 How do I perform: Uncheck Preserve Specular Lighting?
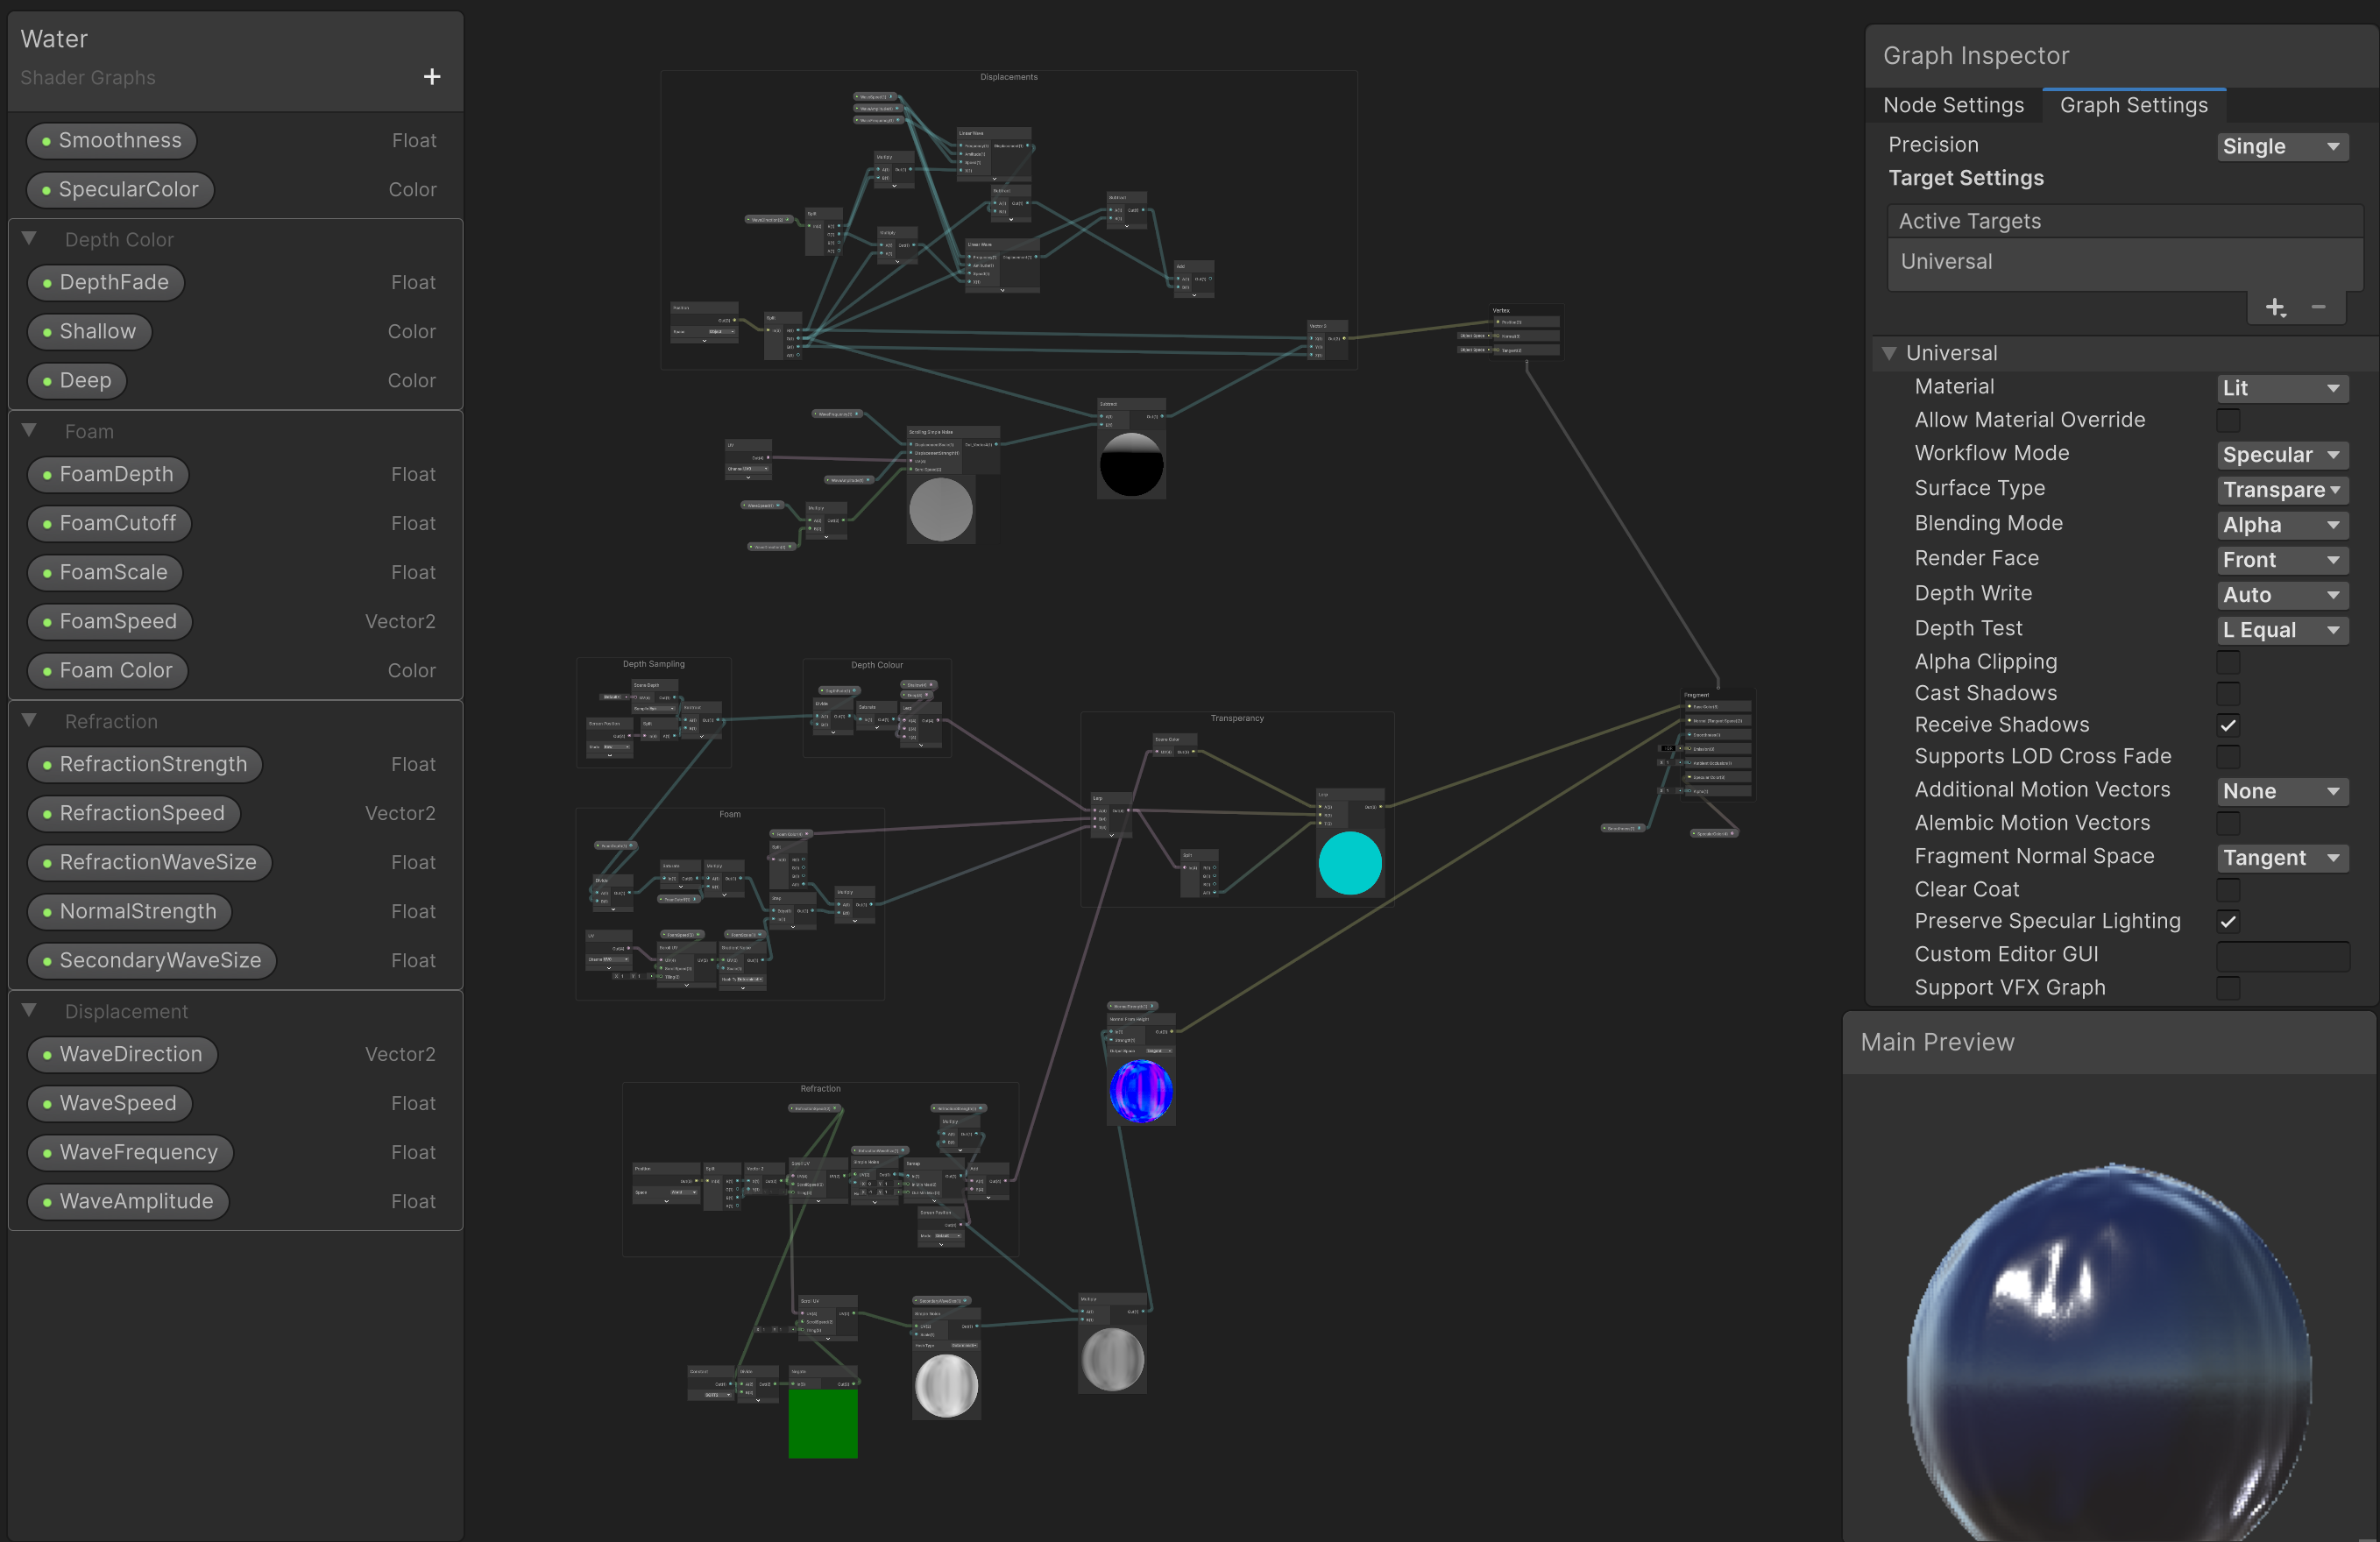[2228, 921]
